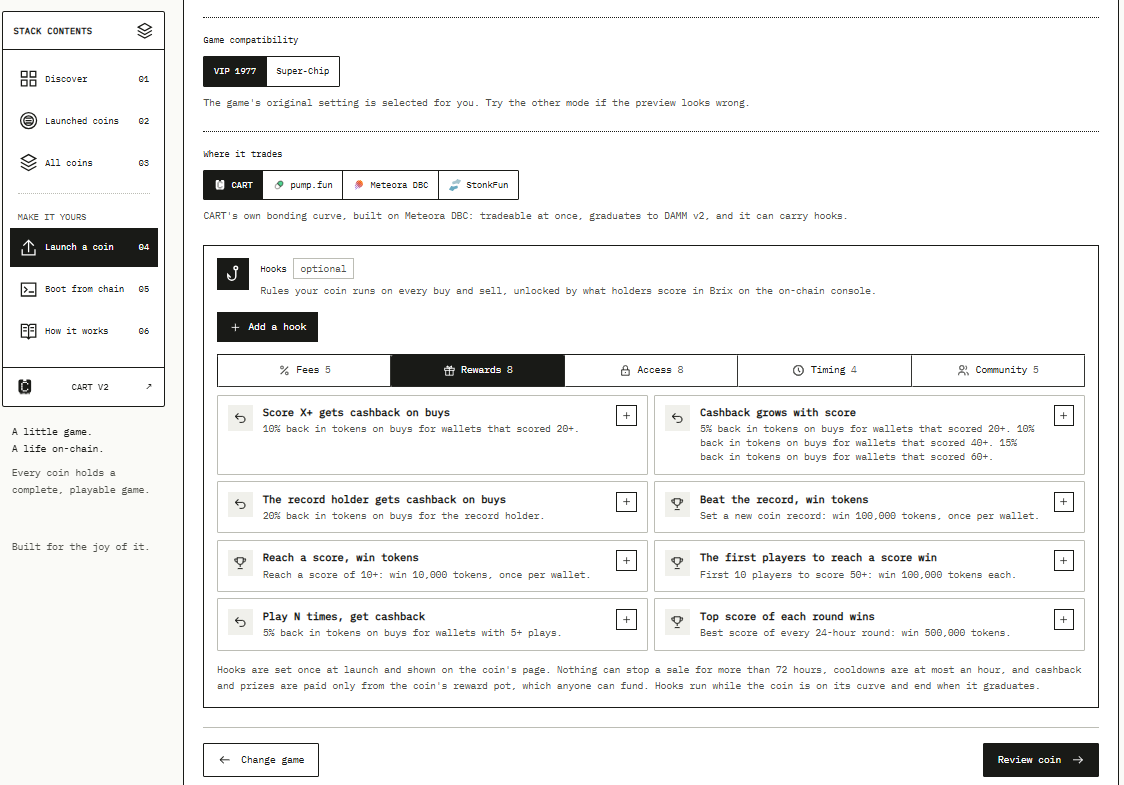Click the 'Where it trades' label
The height and width of the screenshot is (785, 1124).
click(x=242, y=154)
